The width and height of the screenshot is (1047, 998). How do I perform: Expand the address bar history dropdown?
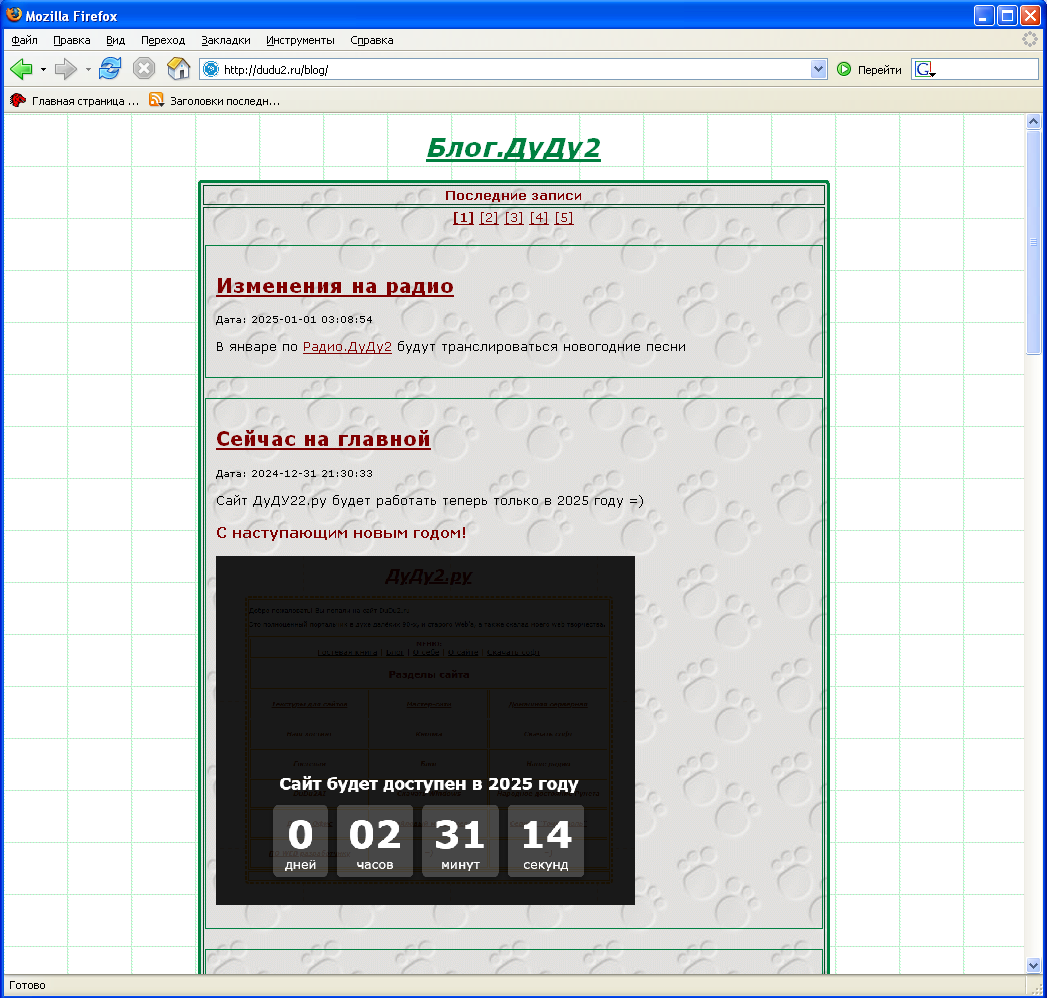pyautogui.click(x=819, y=69)
